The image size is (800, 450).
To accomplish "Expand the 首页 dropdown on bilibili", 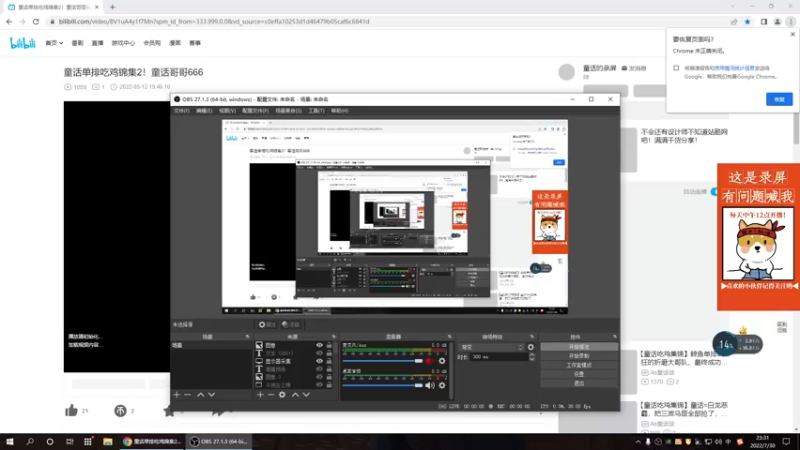I will tap(54, 43).
